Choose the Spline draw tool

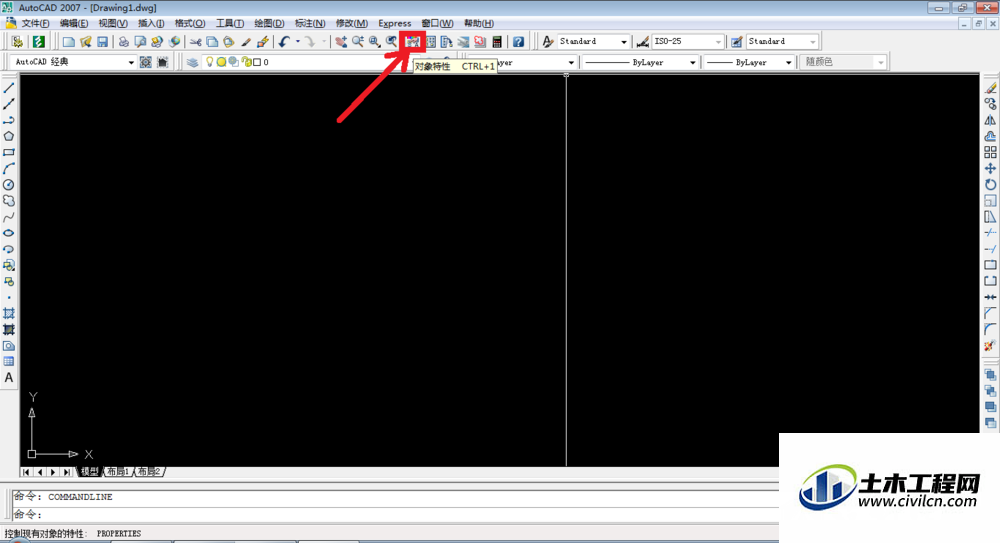pyautogui.click(x=9, y=217)
